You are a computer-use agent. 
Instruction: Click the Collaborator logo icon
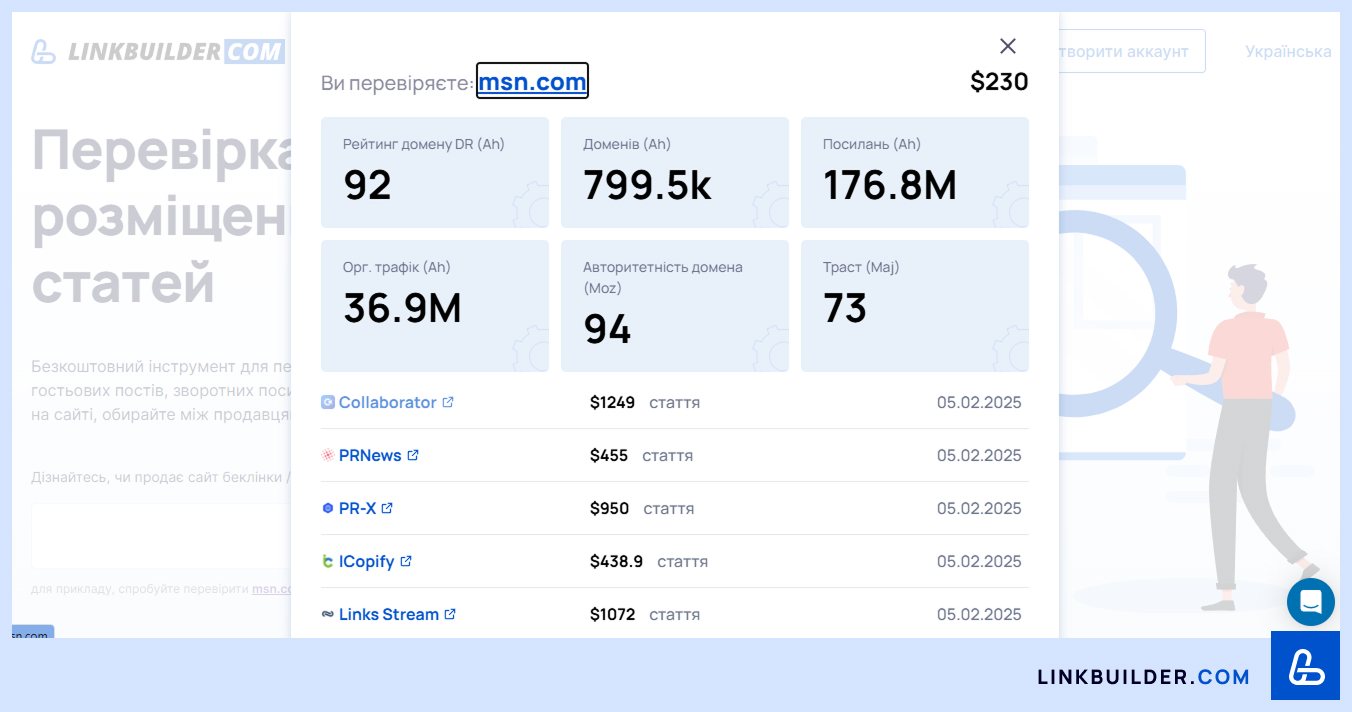click(328, 402)
